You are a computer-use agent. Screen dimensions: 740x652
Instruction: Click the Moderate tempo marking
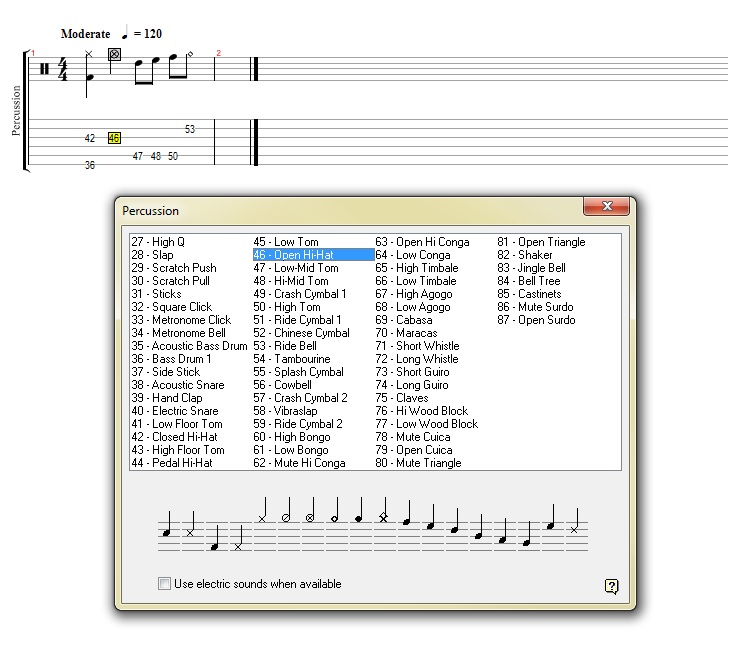pyautogui.click(x=85, y=34)
